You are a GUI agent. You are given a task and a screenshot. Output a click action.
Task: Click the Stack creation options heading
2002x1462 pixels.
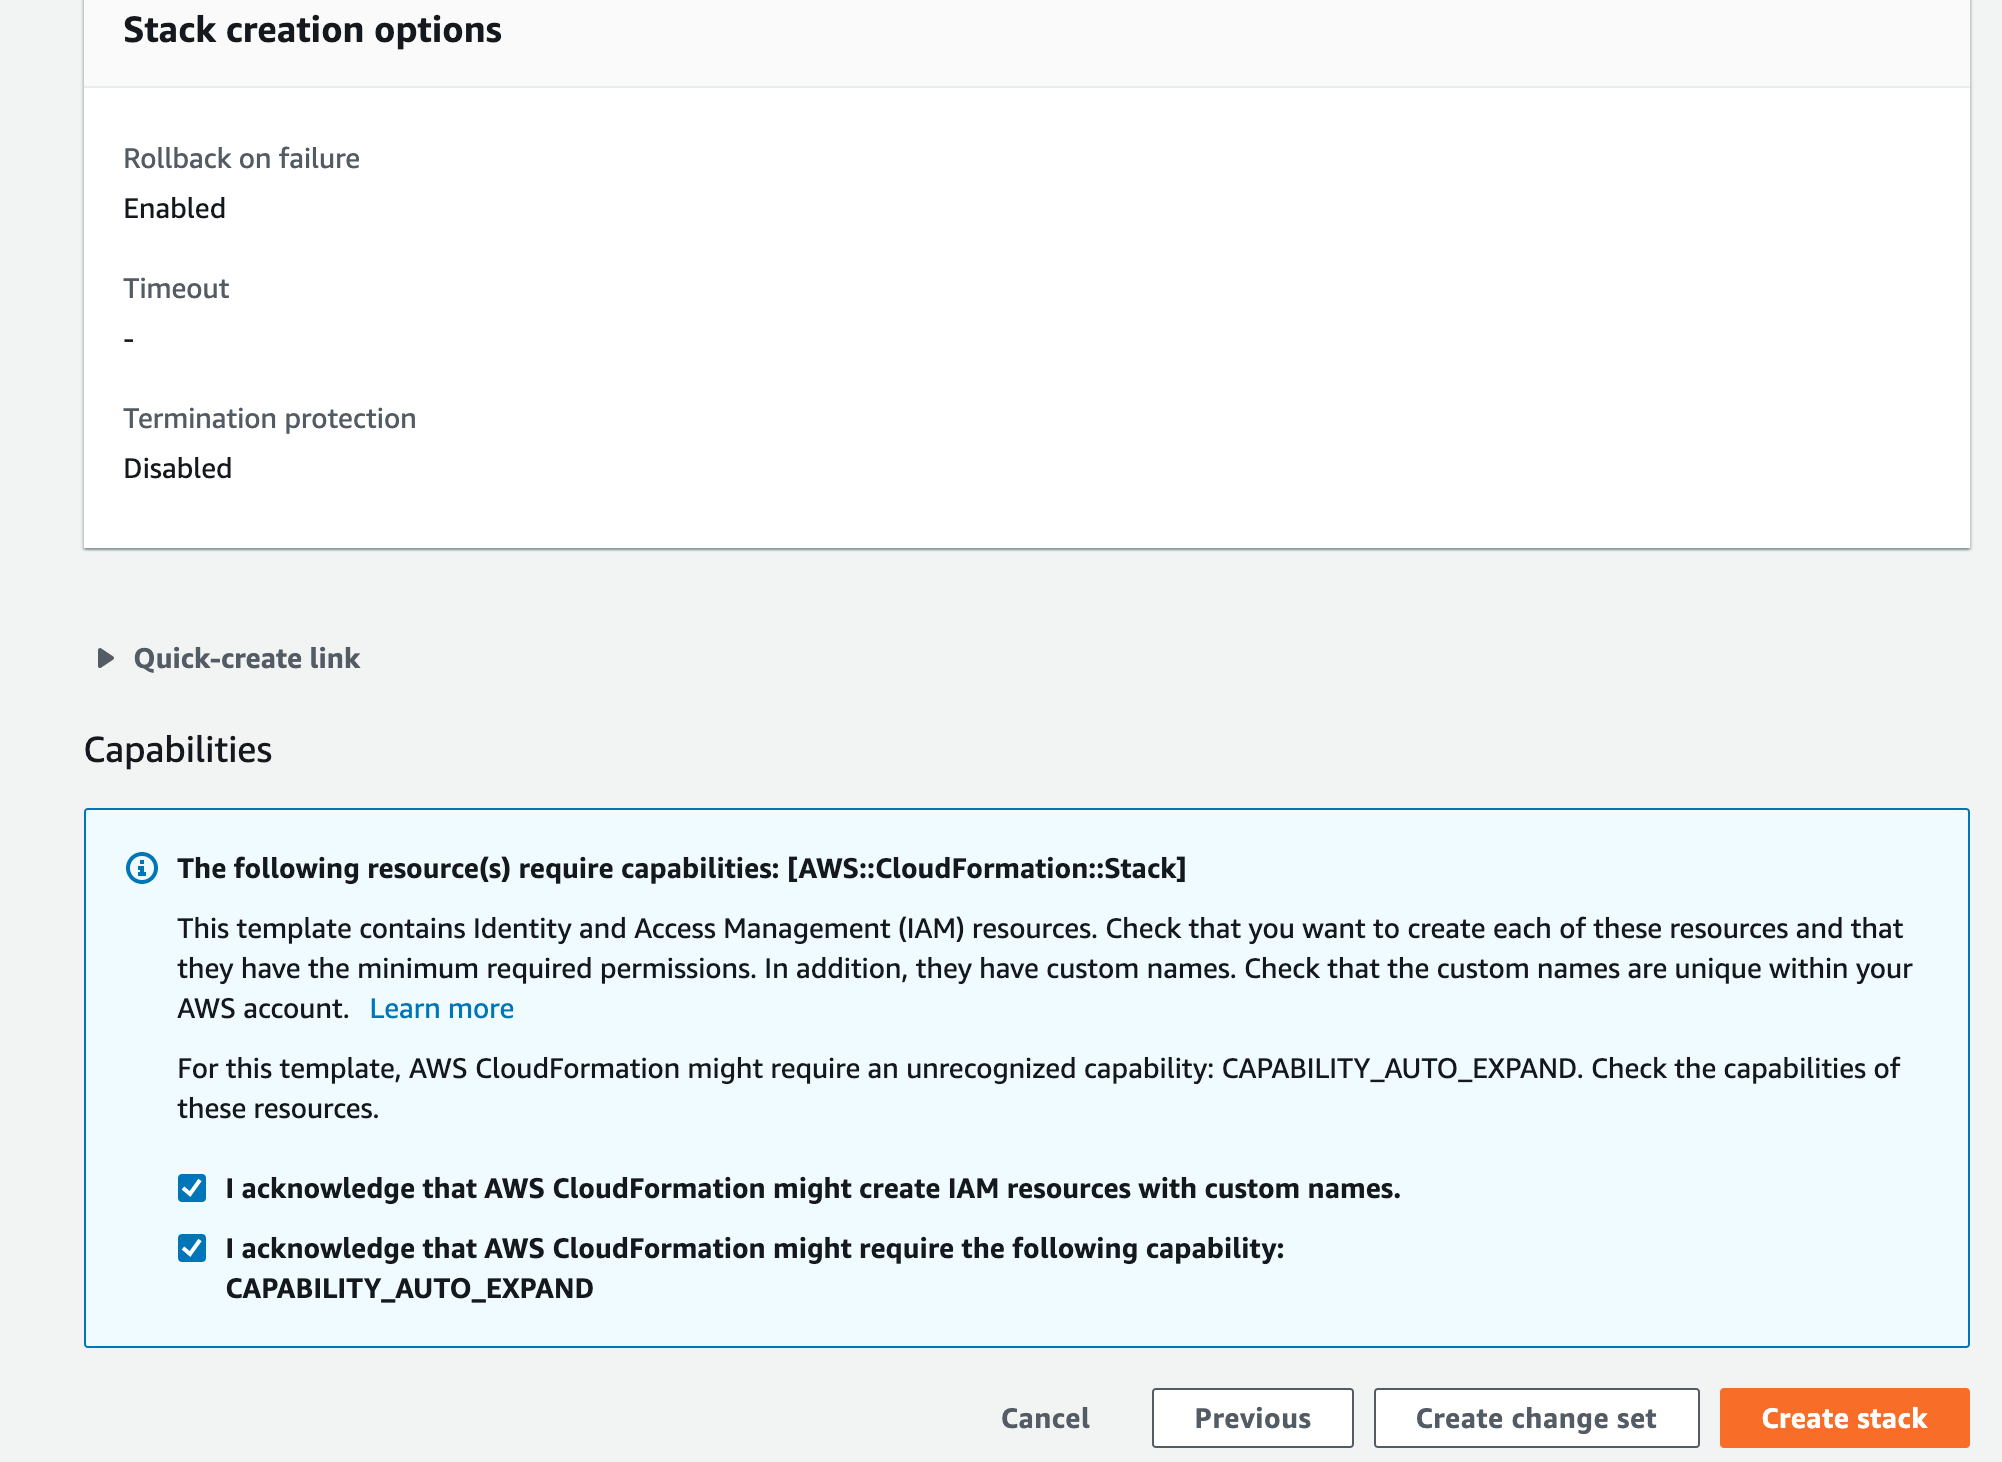(x=312, y=30)
